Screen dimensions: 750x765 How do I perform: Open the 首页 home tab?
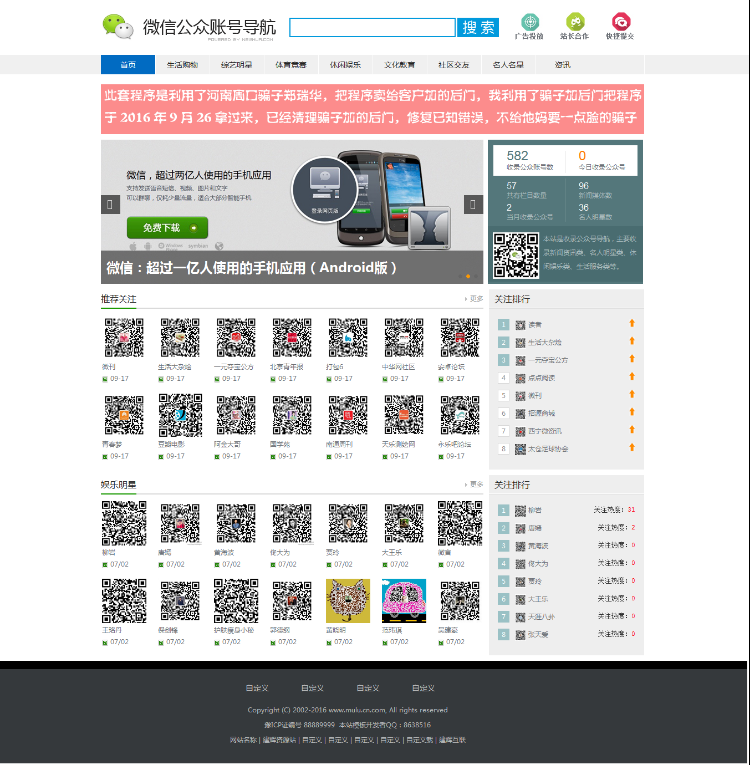128,65
